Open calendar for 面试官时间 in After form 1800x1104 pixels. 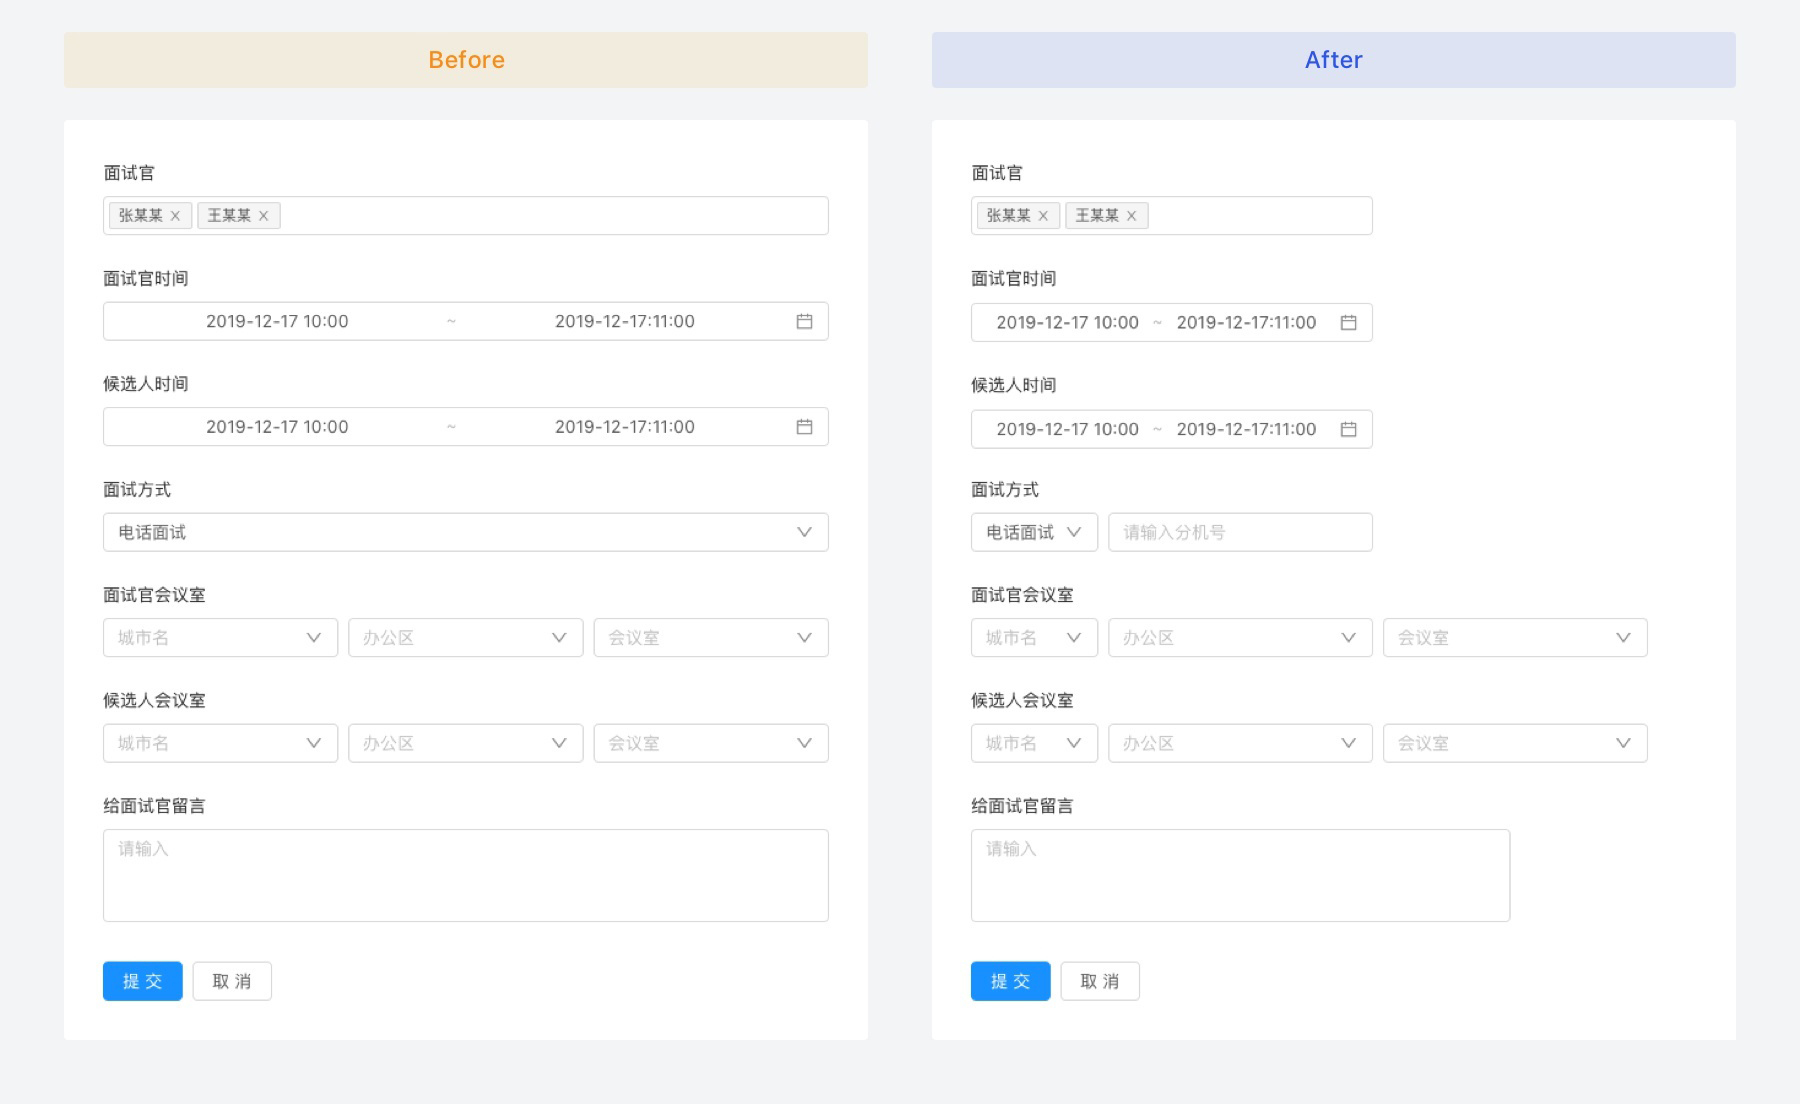(x=1348, y=323)
